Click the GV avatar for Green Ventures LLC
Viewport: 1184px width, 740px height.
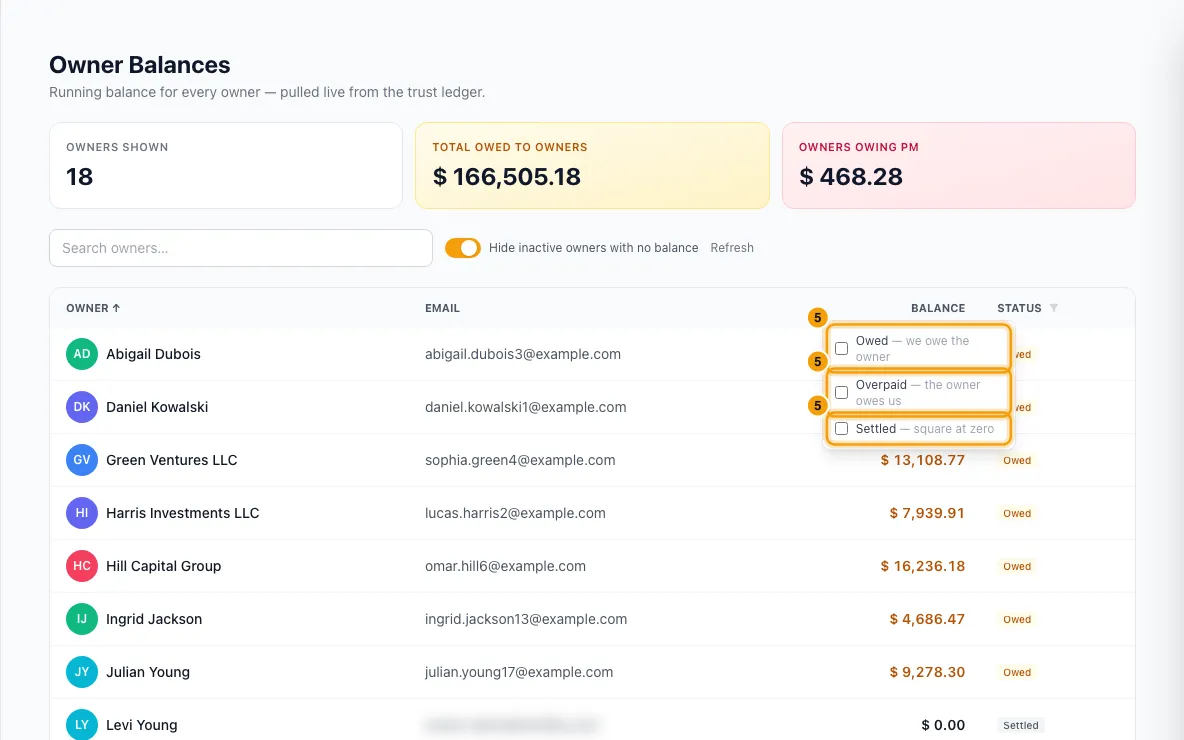(x=82, y=460)
